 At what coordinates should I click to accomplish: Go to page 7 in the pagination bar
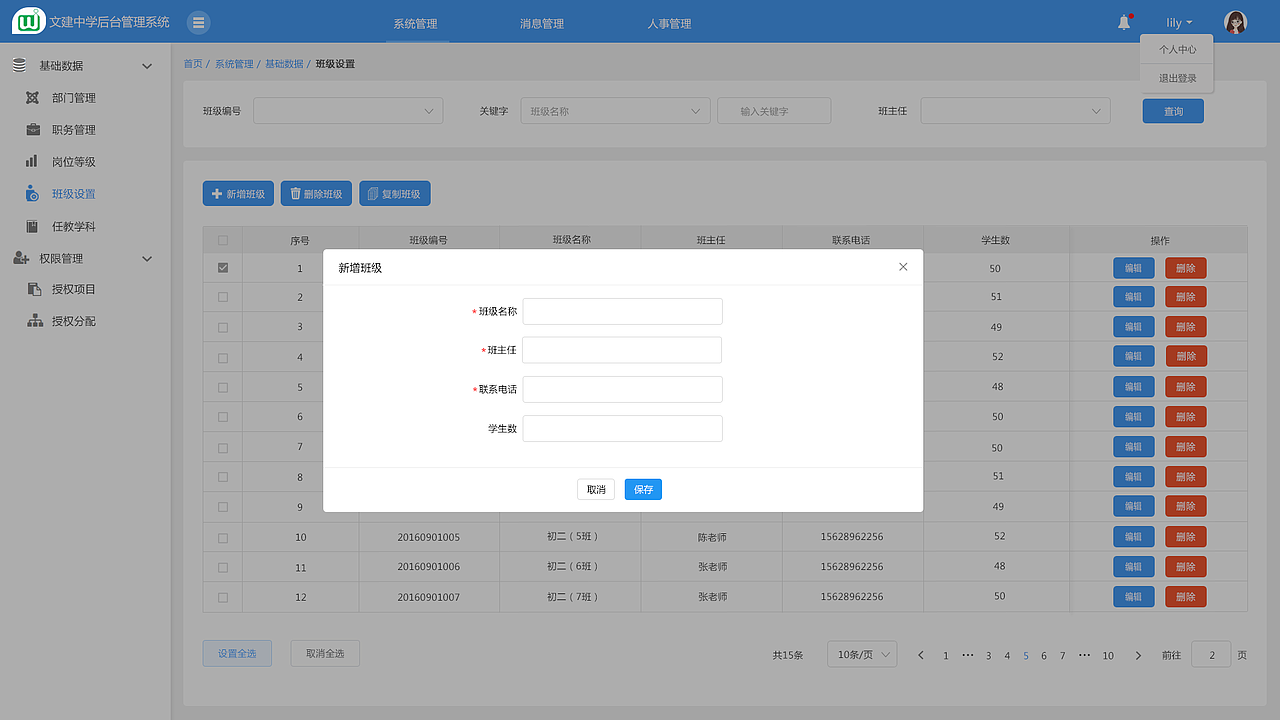click(x=1062, y=655)
